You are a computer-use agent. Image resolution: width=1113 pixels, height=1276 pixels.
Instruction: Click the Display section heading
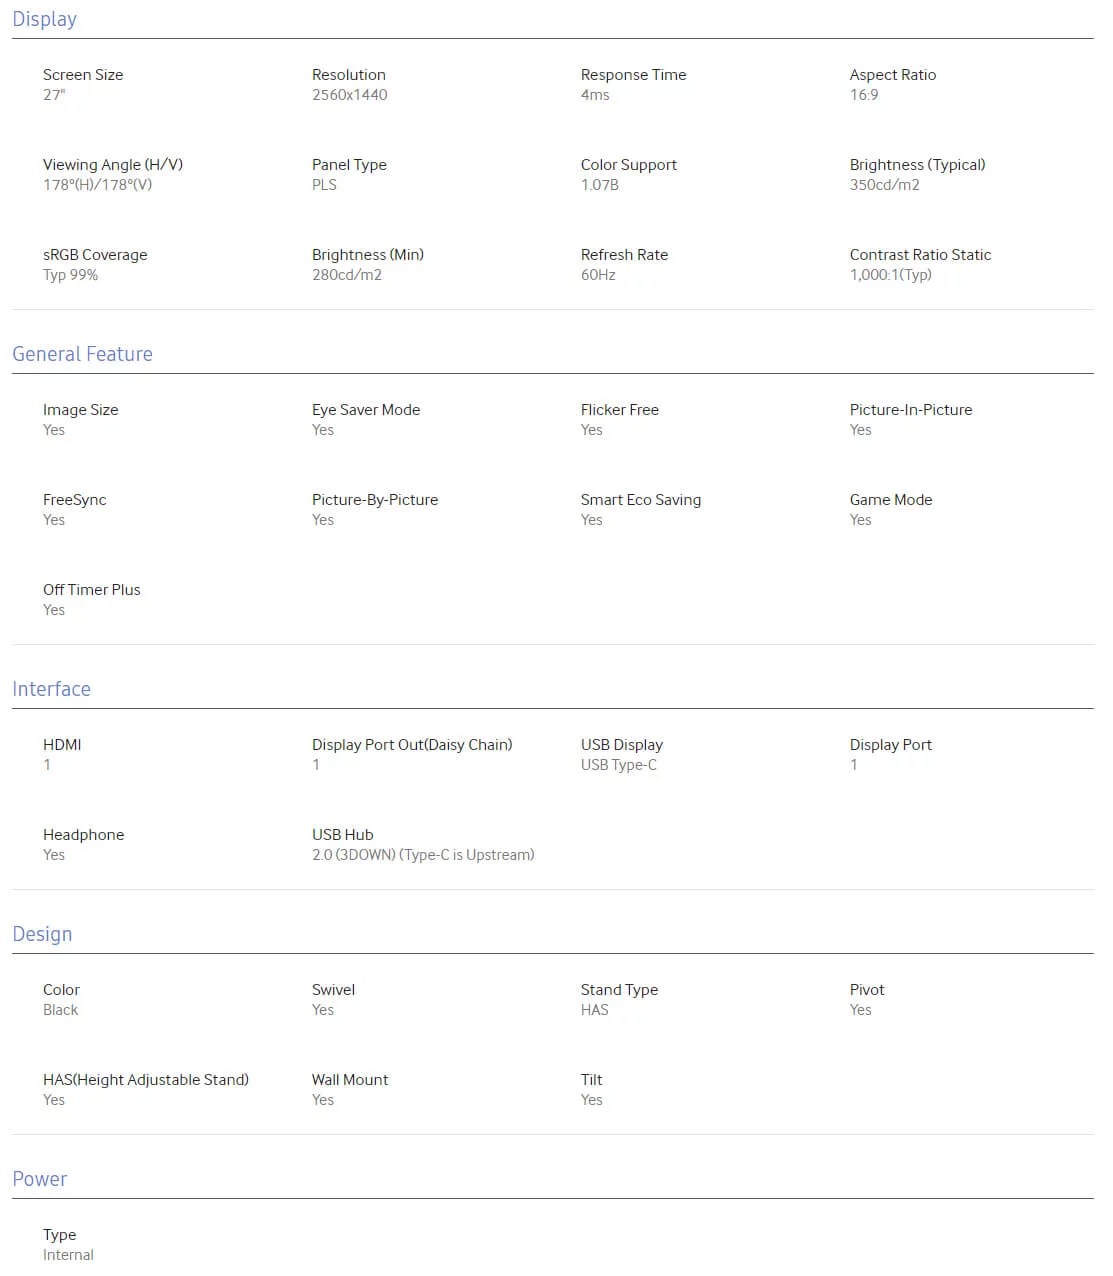coord(44,19)
